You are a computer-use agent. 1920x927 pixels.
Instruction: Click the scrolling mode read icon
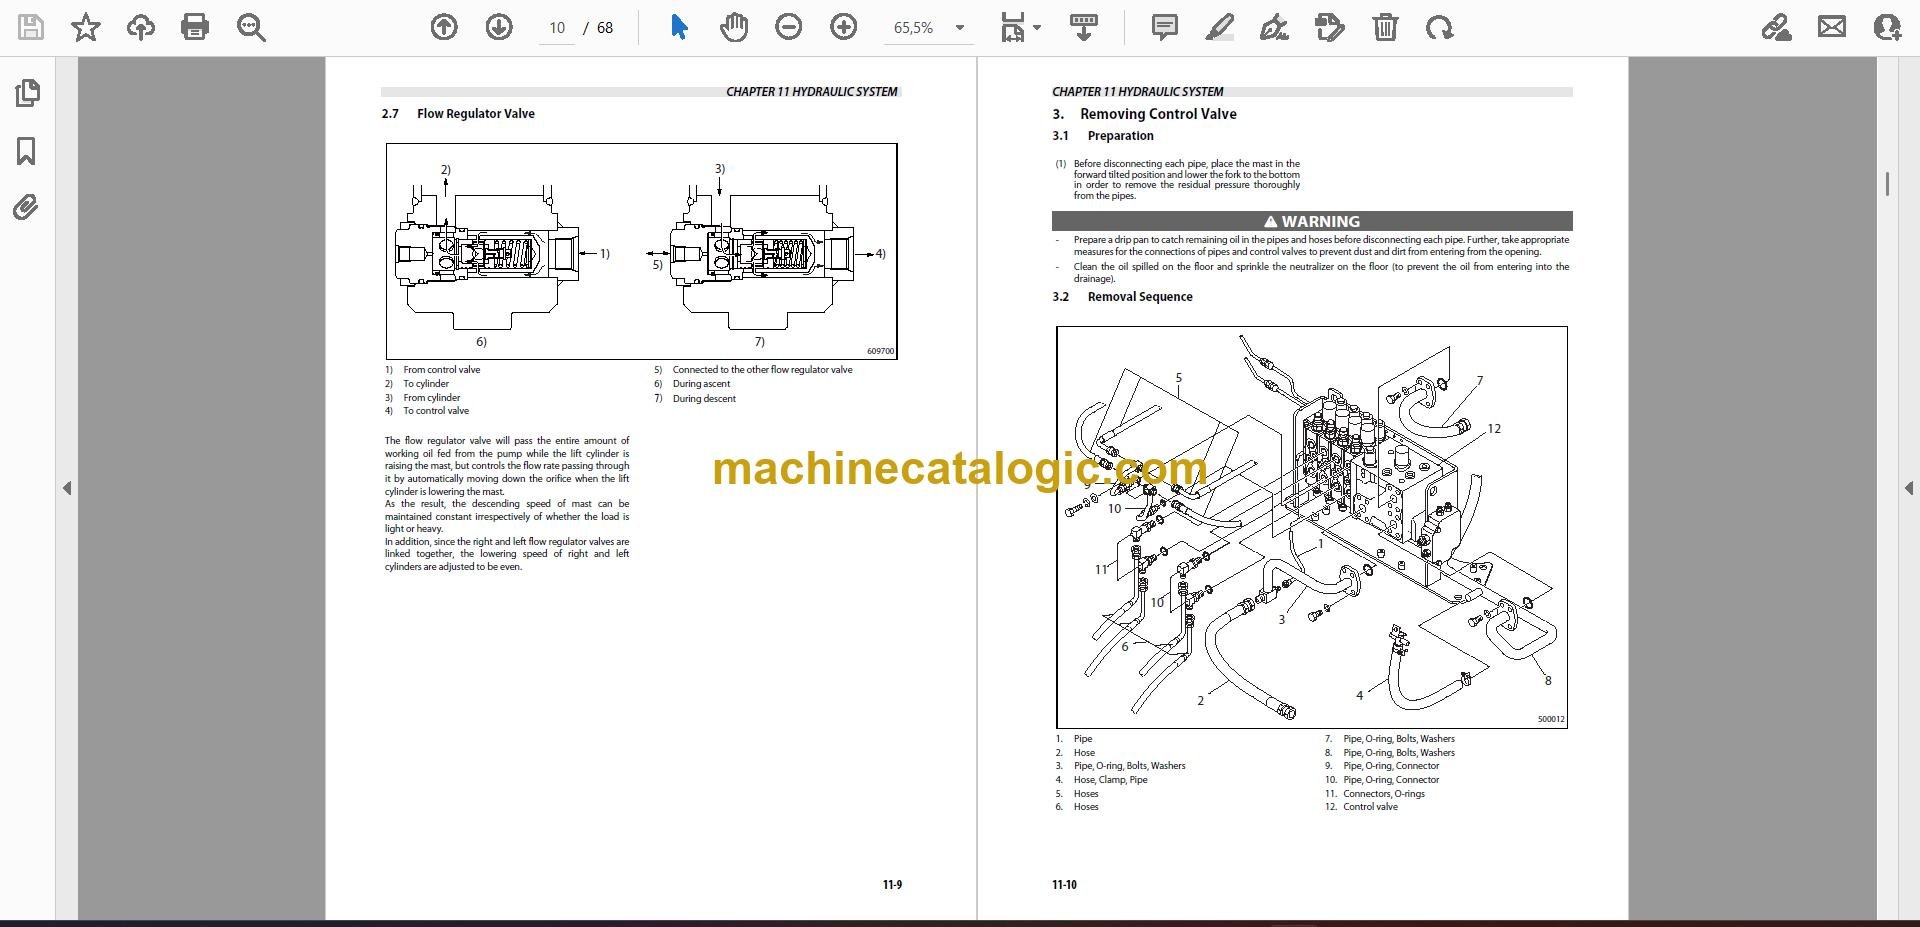[x=1084, y=28]
